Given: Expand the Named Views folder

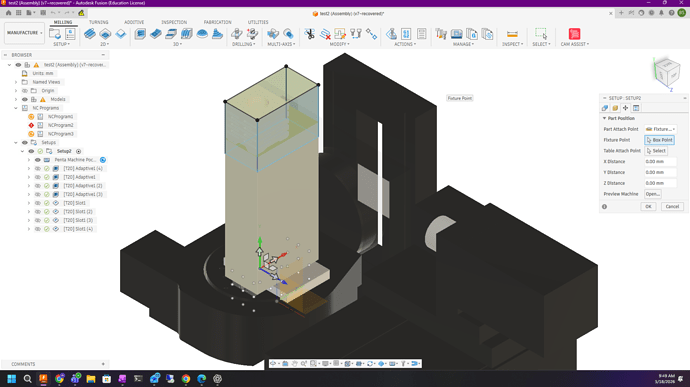Looking at the screenshot, I should [x=16, y=82].
